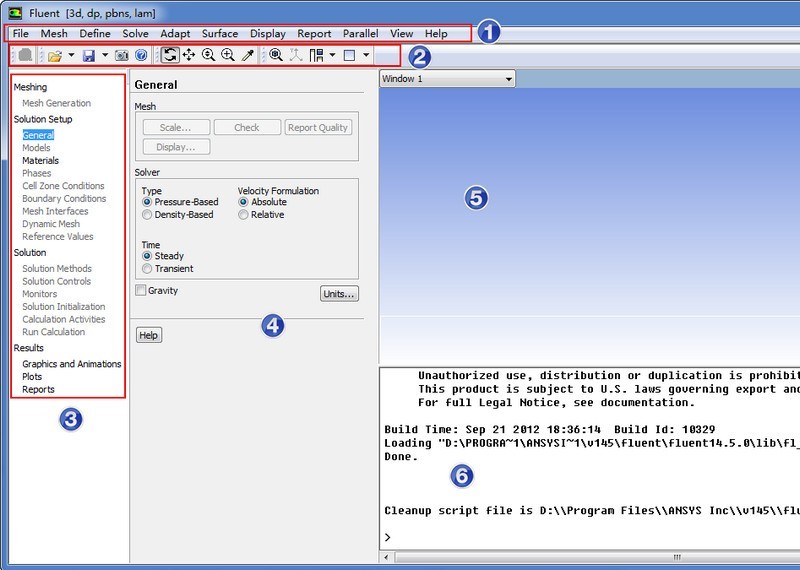The width and height of the screenshot is (800, 570).
Task: Select the Density-Based solver type
Action: (x=148, y=215)
